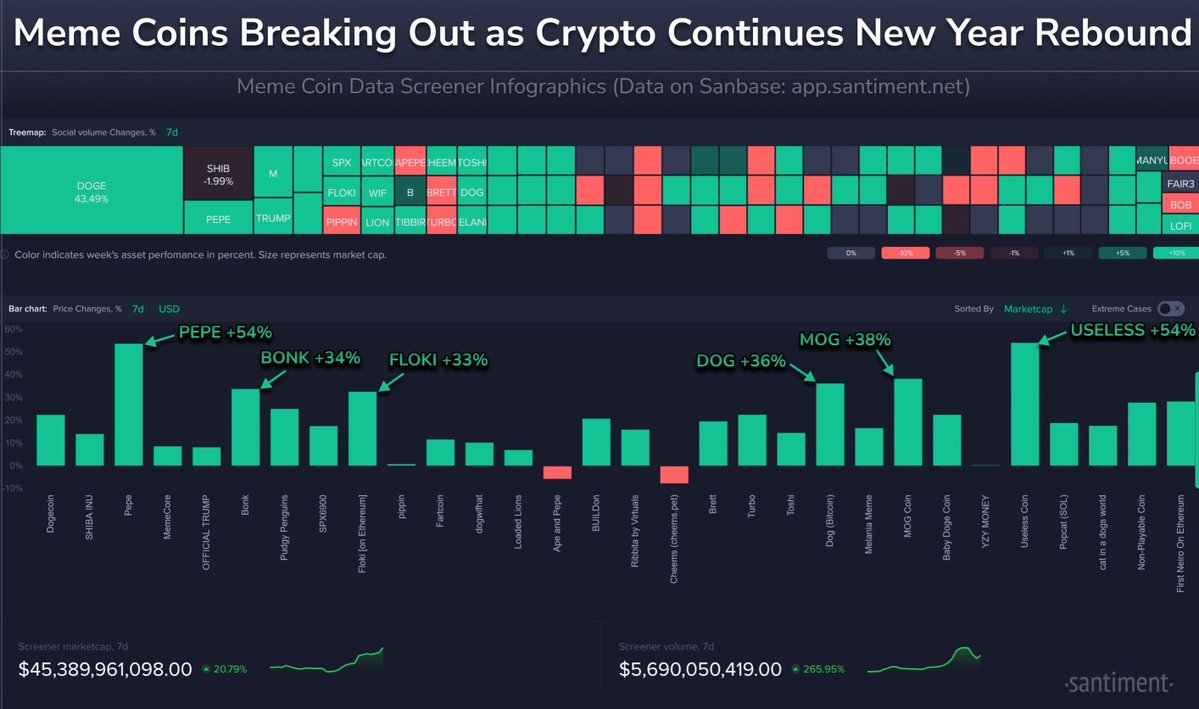Click the TRUMP tile in the treemap
This screenshot has height=709, width=1199.
[272, 218]
